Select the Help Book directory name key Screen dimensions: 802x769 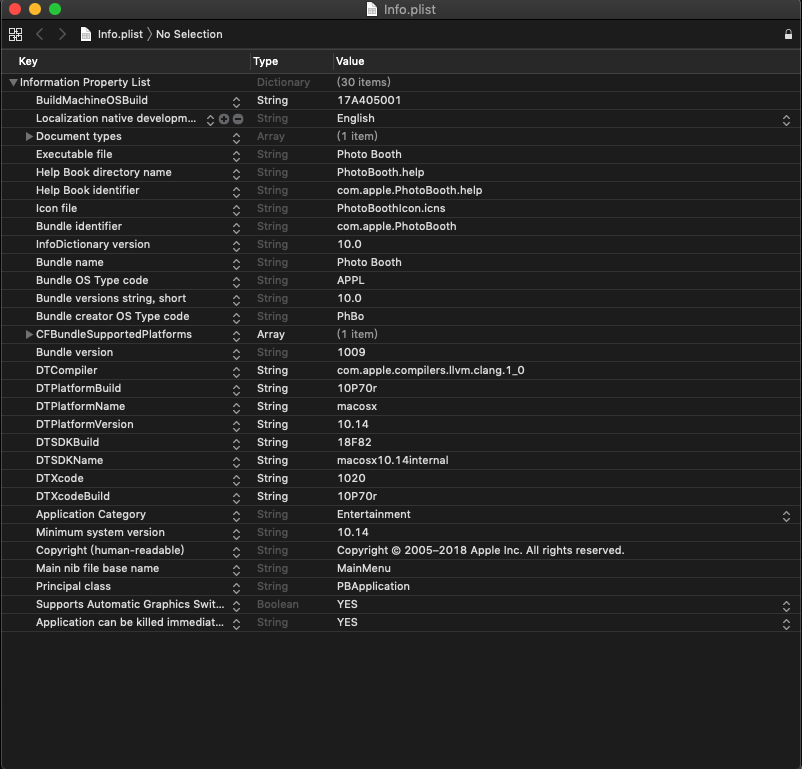click(104, 172)
